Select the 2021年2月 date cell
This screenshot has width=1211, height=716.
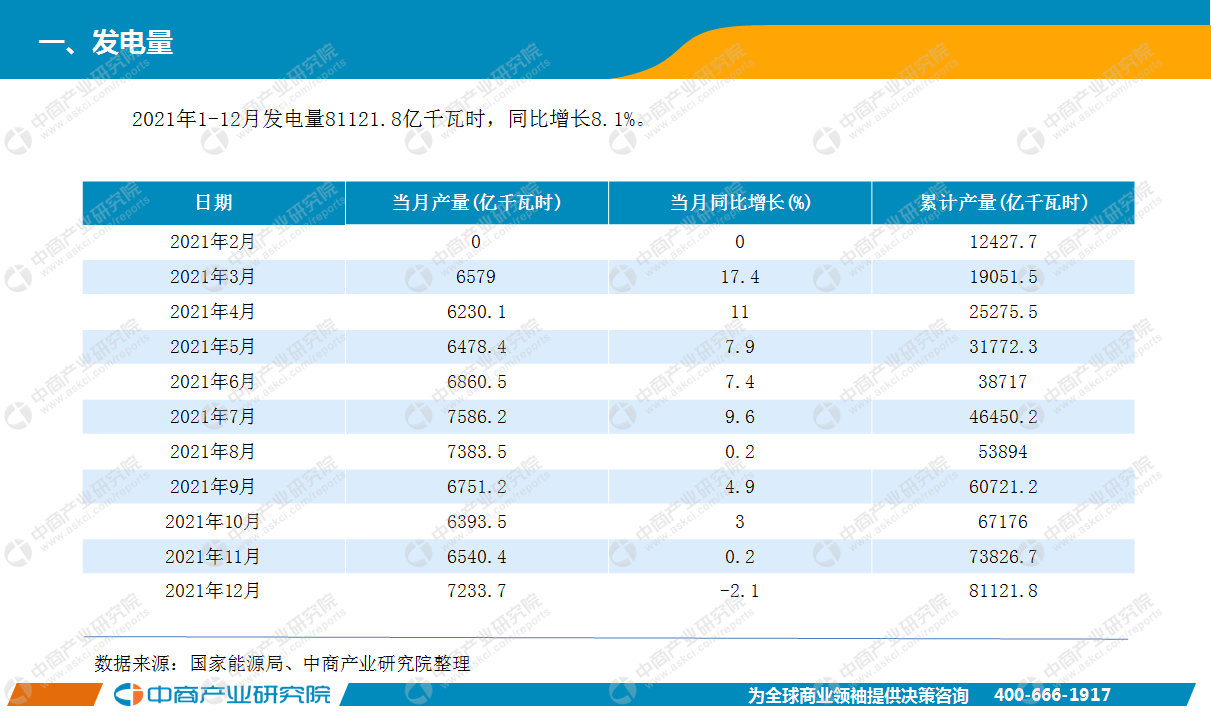(213, 242)
